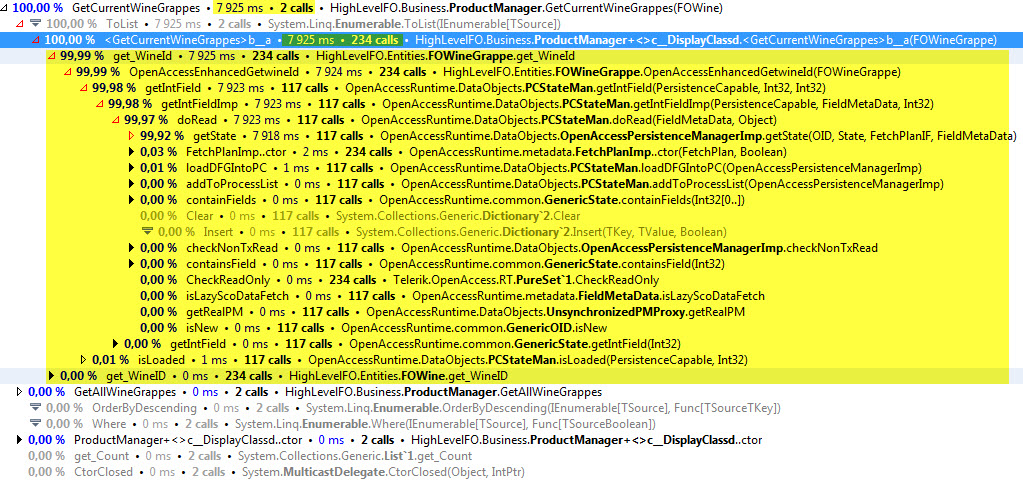Collapse the selected <GetCurrentWineGrappes>b__a node
The height and width of the screenshot is (489, 1023).
(36, 40)
